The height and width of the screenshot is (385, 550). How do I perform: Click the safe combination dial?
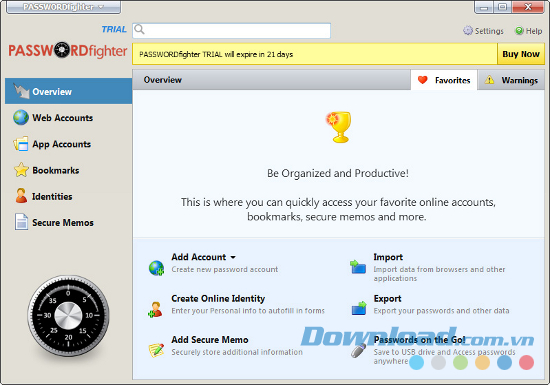coord(68,316)
